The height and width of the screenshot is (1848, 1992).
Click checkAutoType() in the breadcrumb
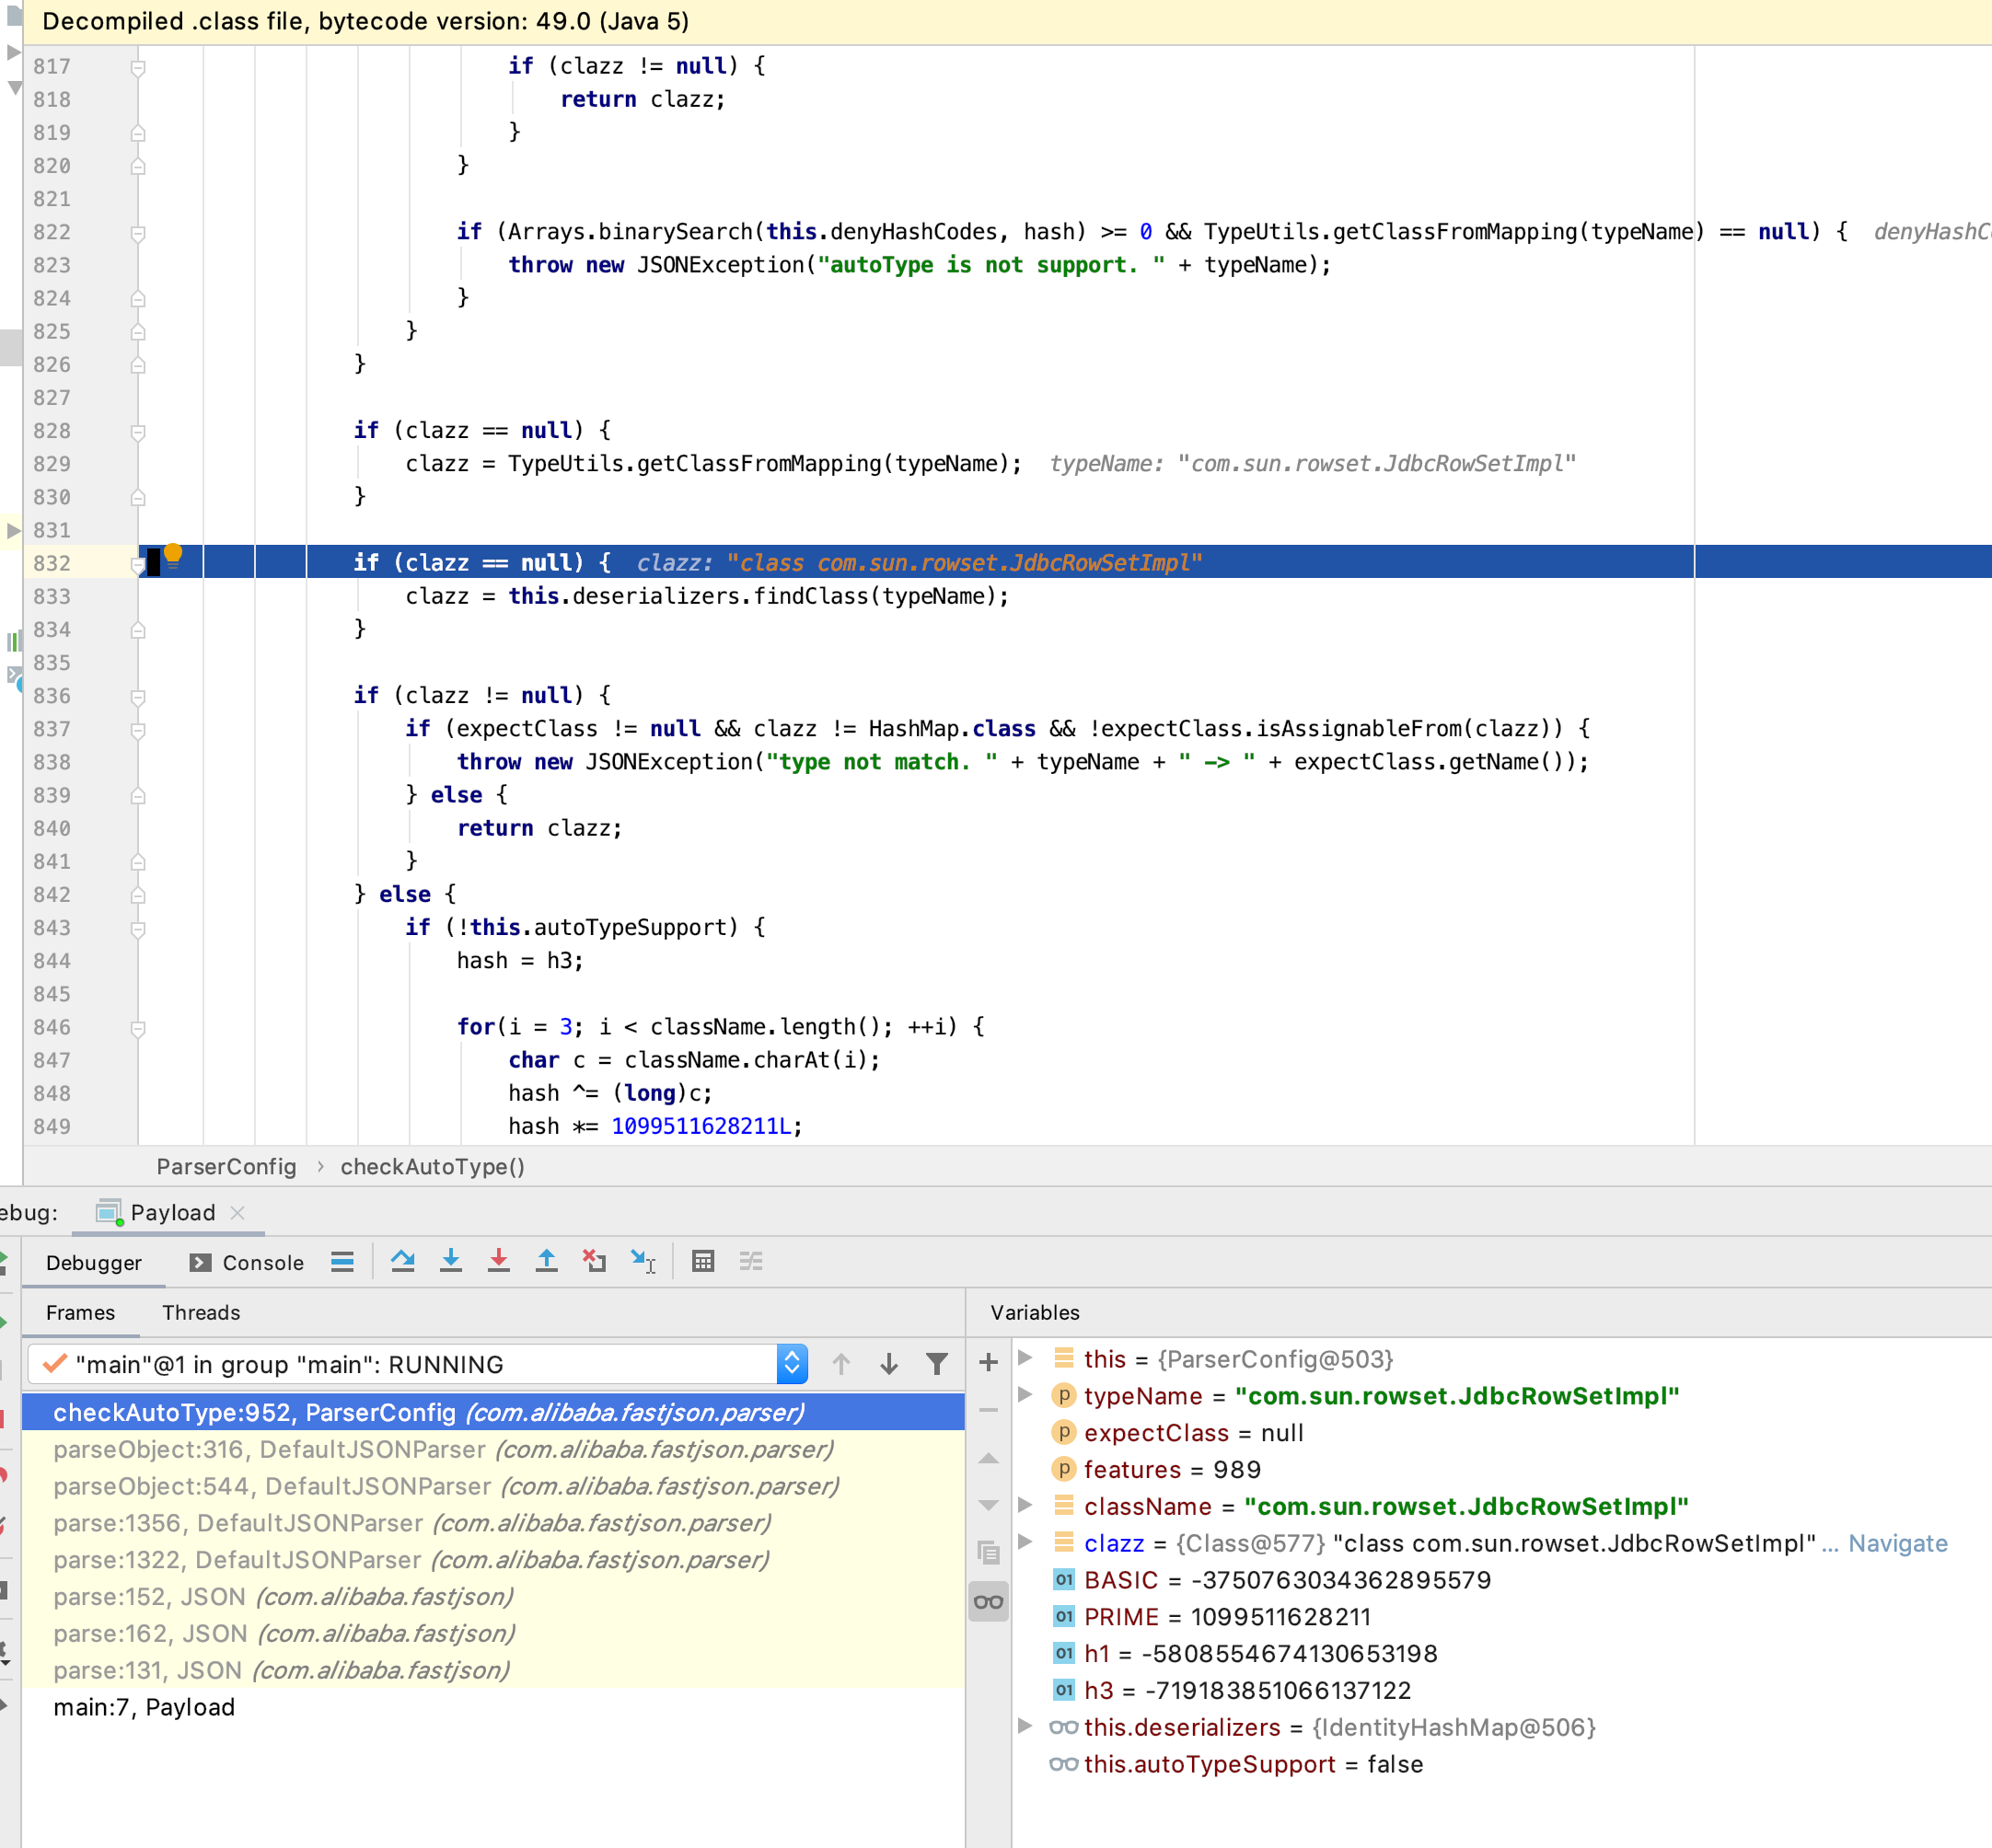[432, 1167]
